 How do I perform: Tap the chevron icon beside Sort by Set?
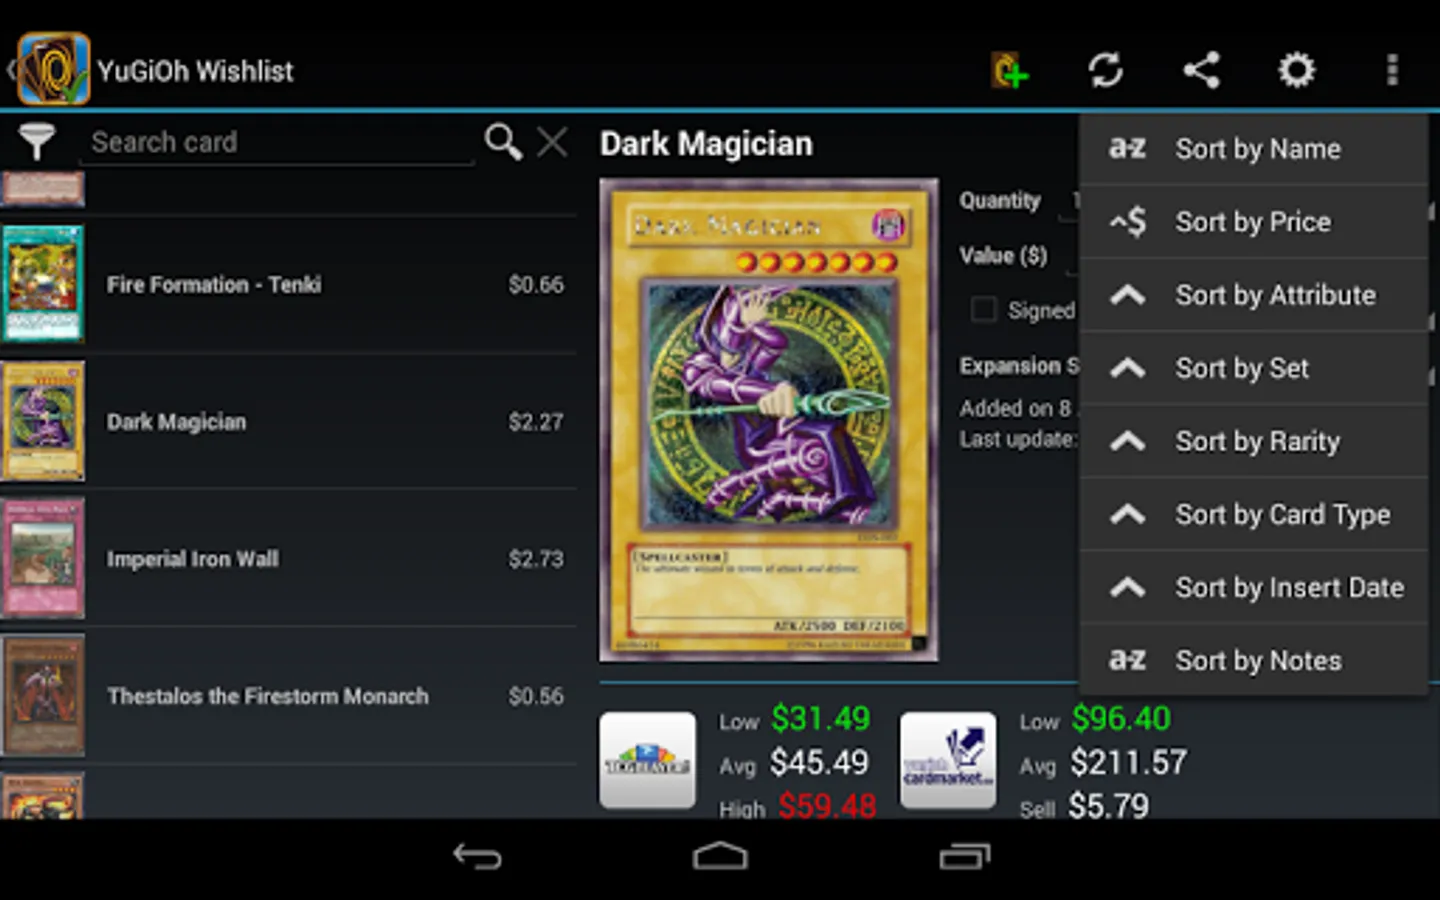(x=1128, y=368)
